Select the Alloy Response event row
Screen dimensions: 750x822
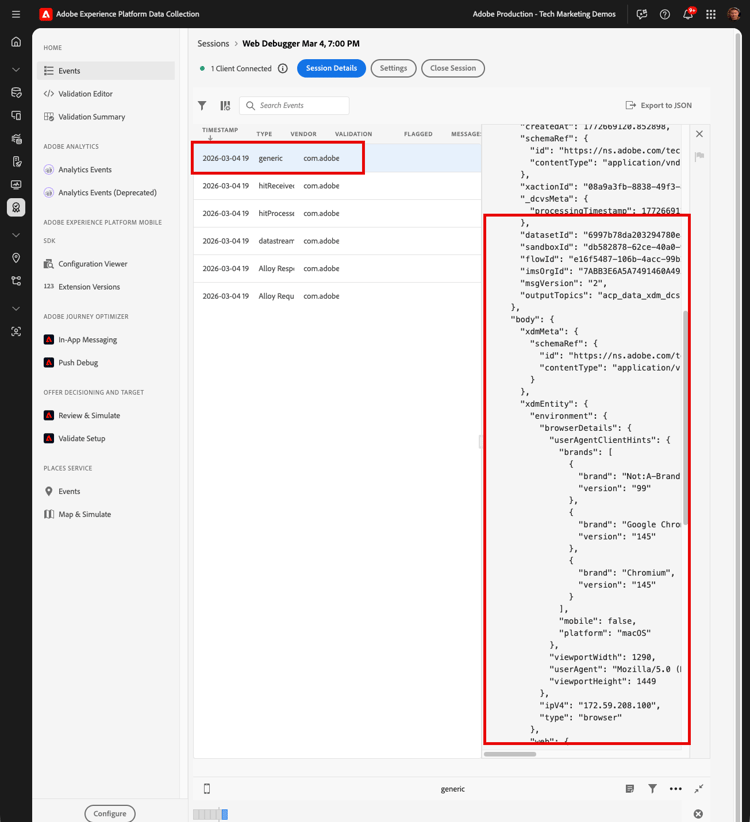point(337,268)
